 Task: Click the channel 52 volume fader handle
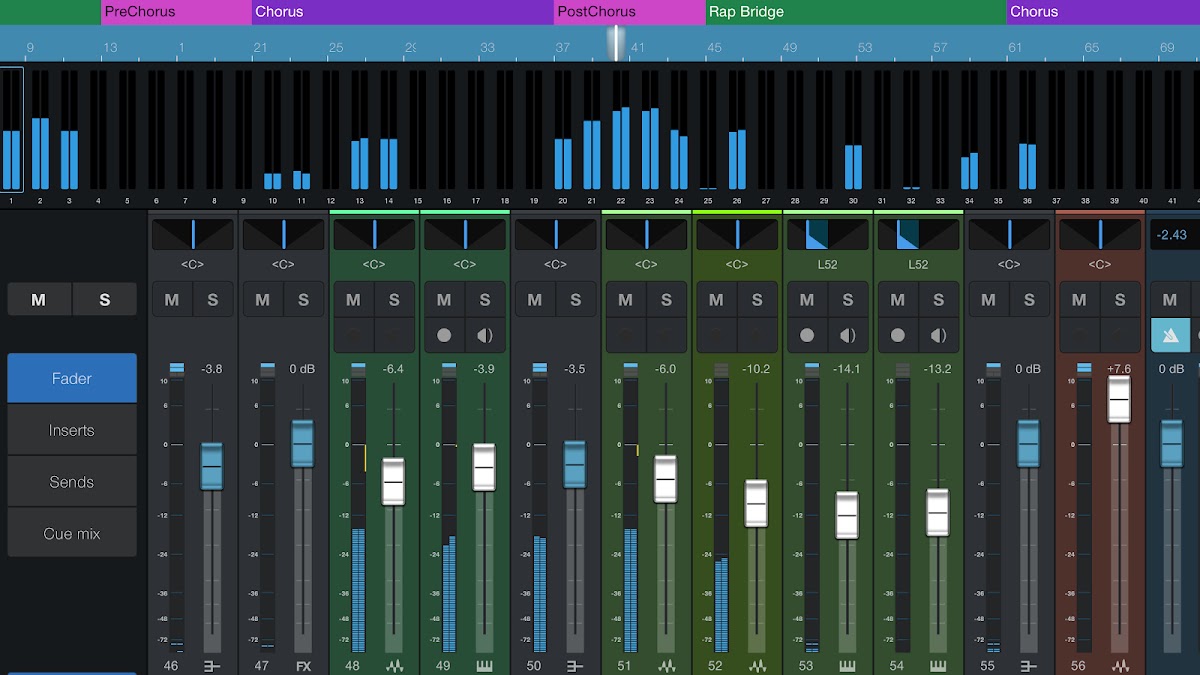point(756,503)
